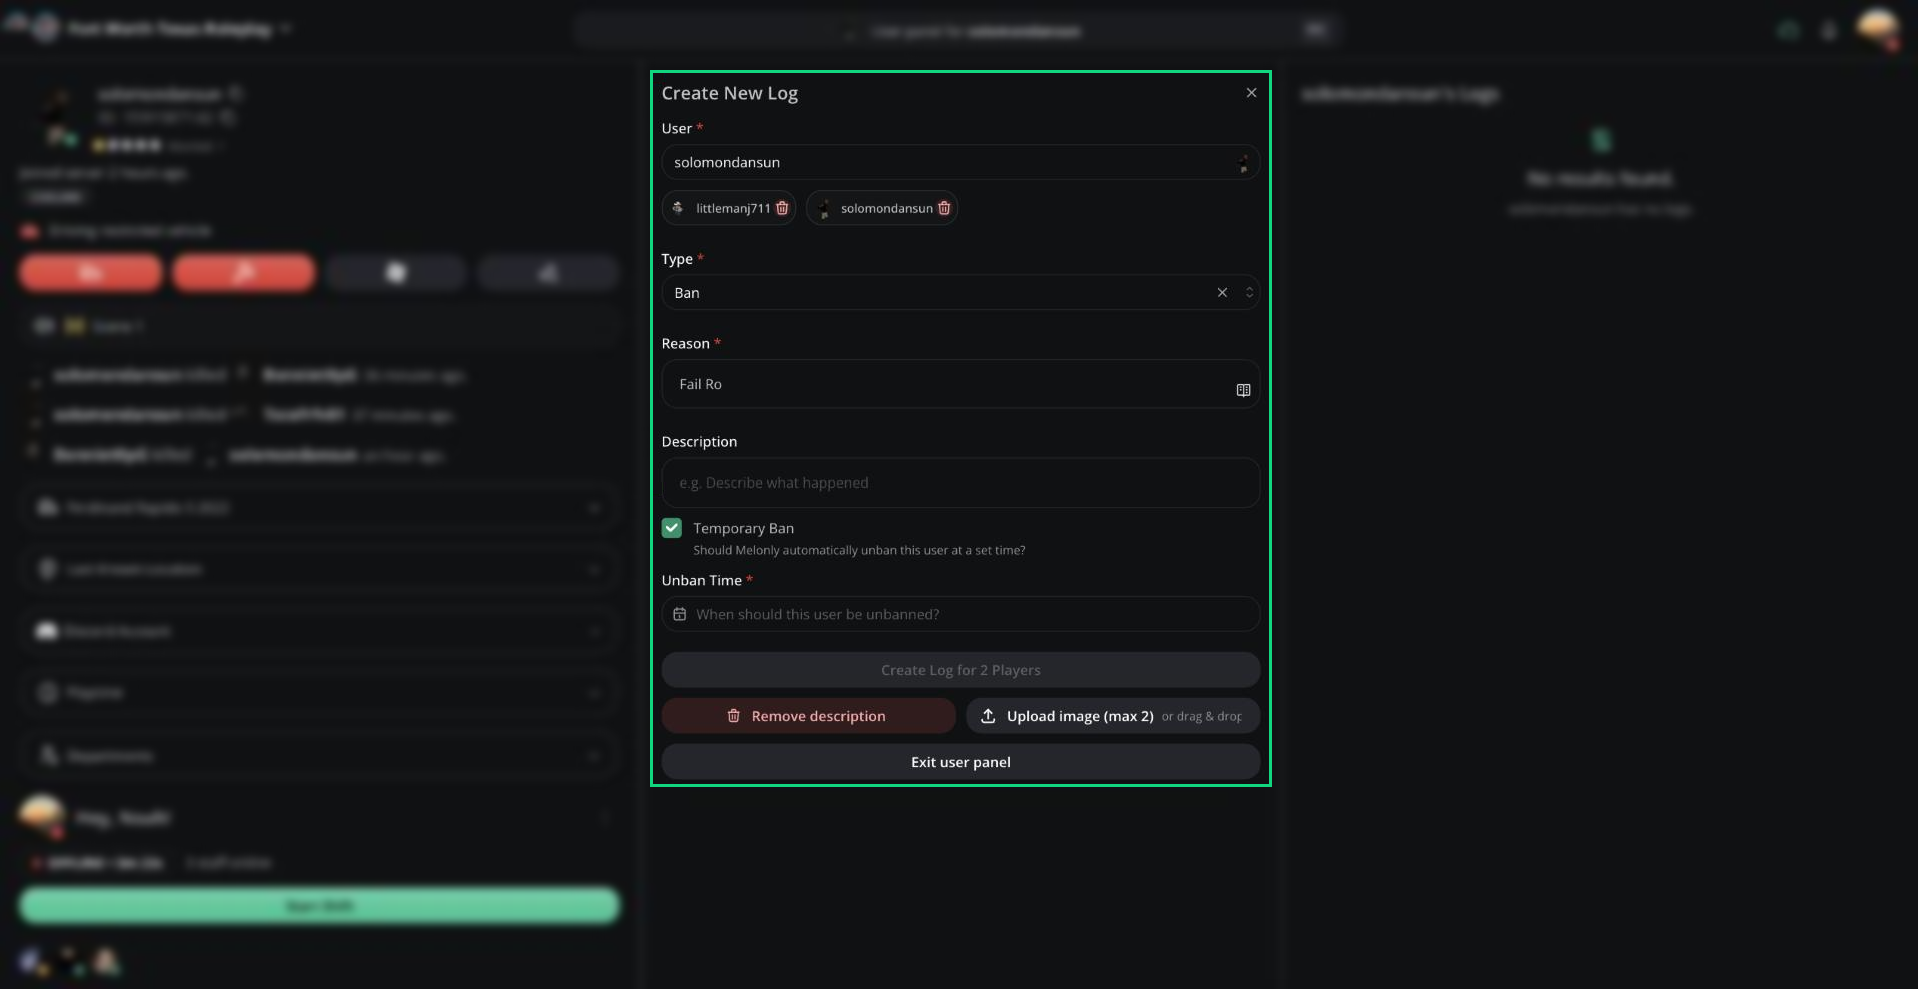
Task: Open the Unban Time date picker field
Action: pos(960,614)
